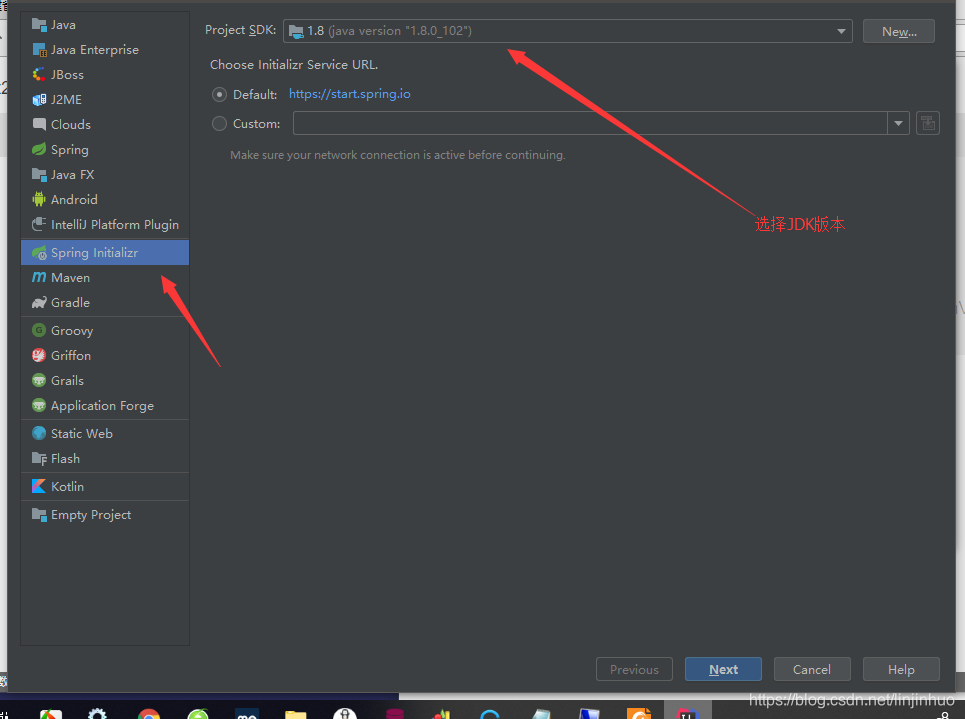965x719 pixels.
Task: Open the settings gear in the taskbar
Action: tap(97, 714)
